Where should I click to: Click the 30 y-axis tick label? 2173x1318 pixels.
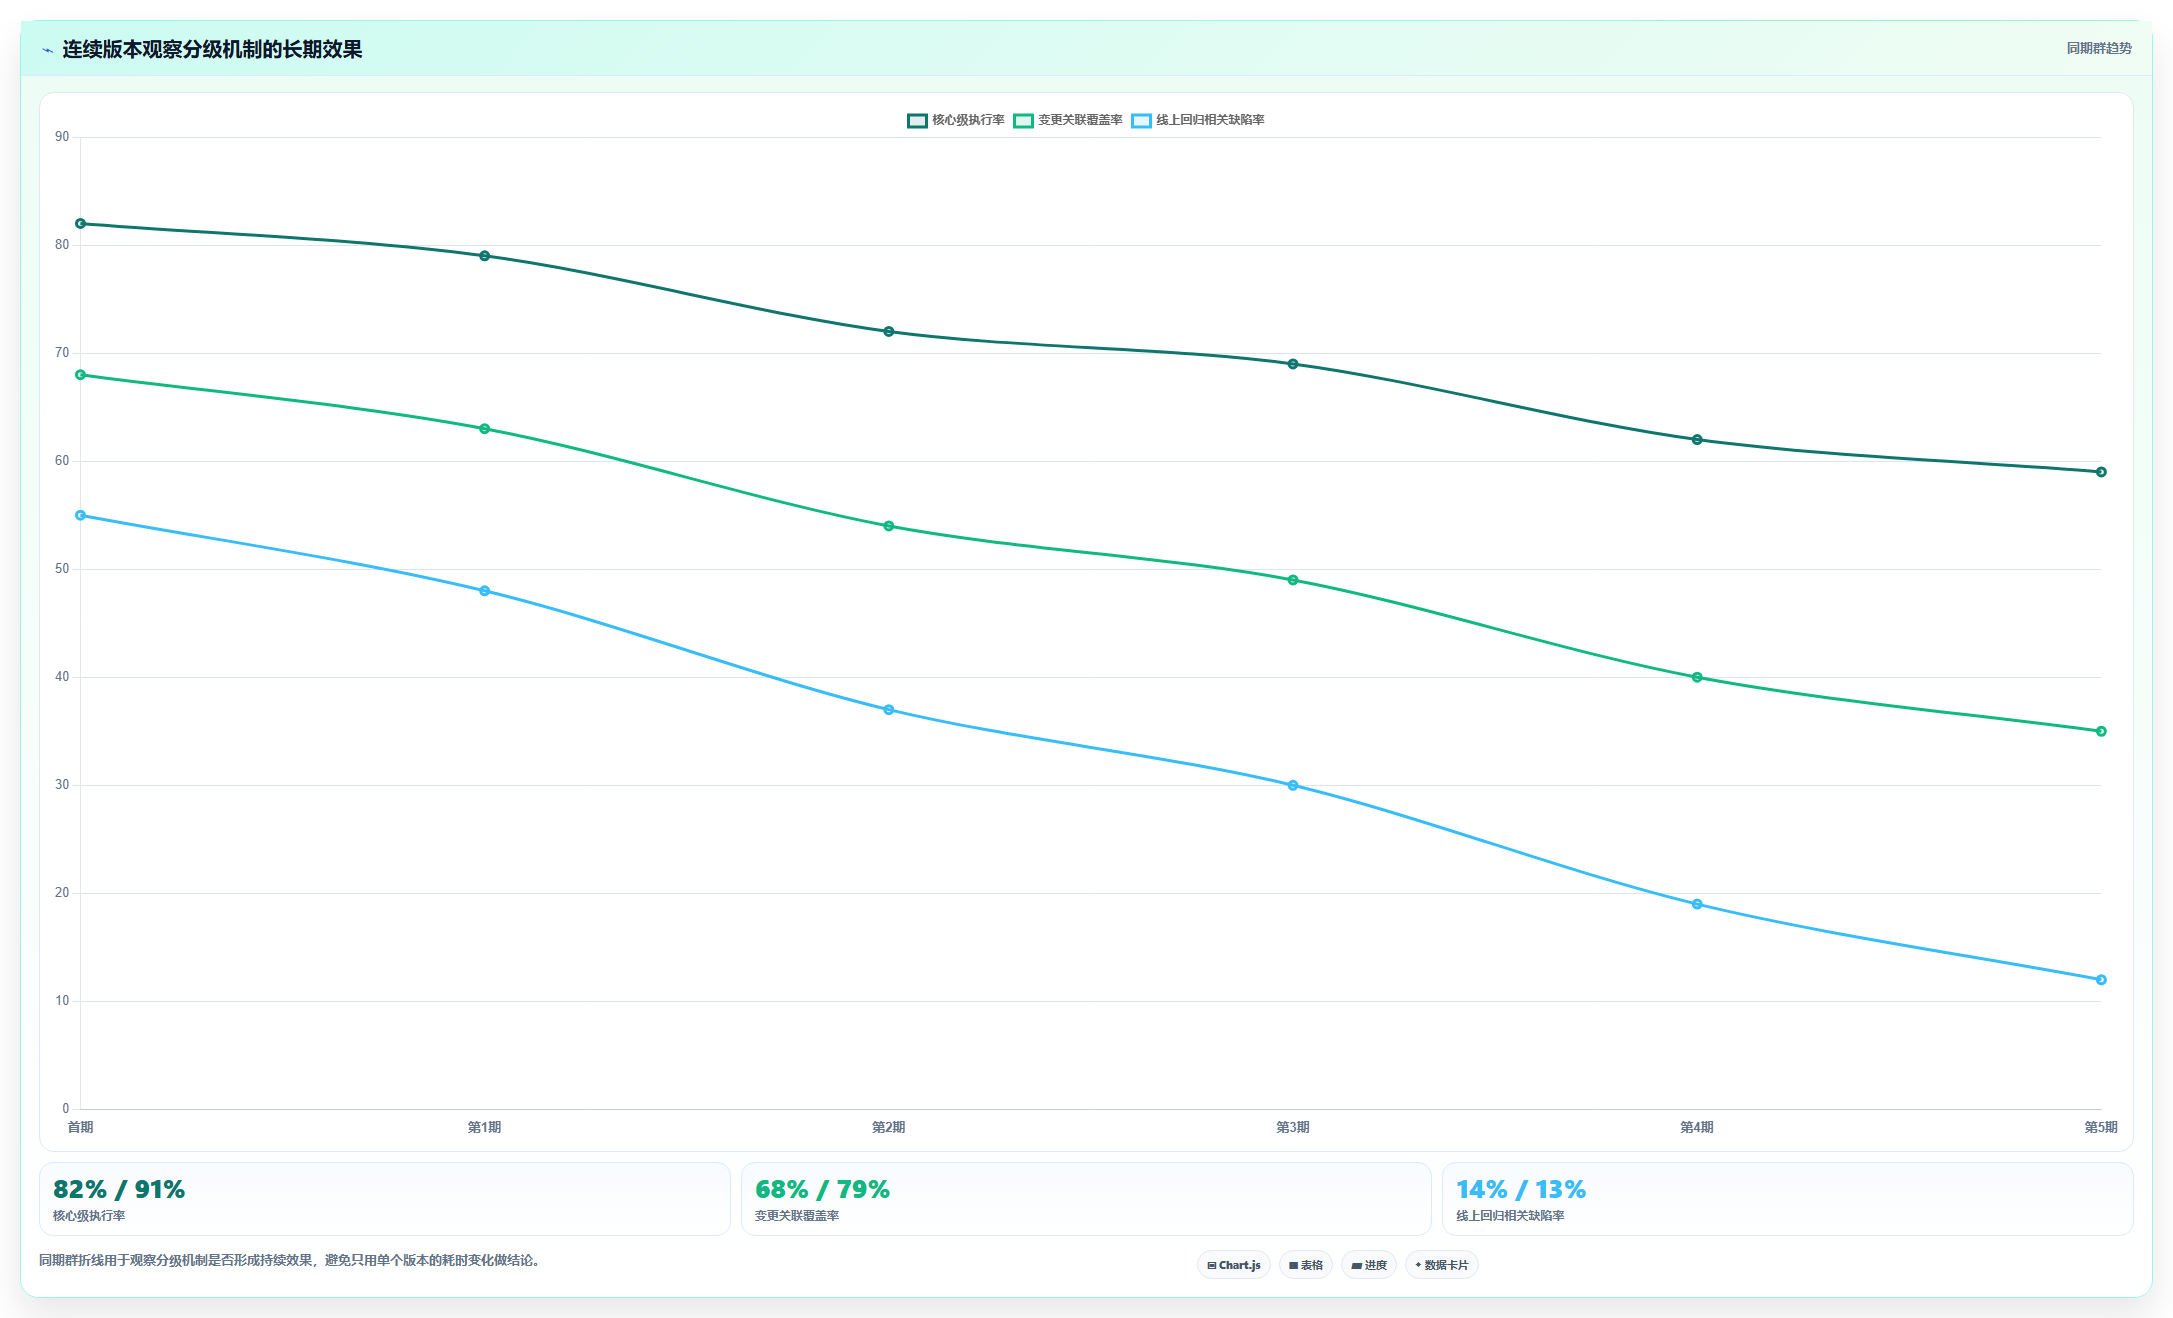coord(62,785)
